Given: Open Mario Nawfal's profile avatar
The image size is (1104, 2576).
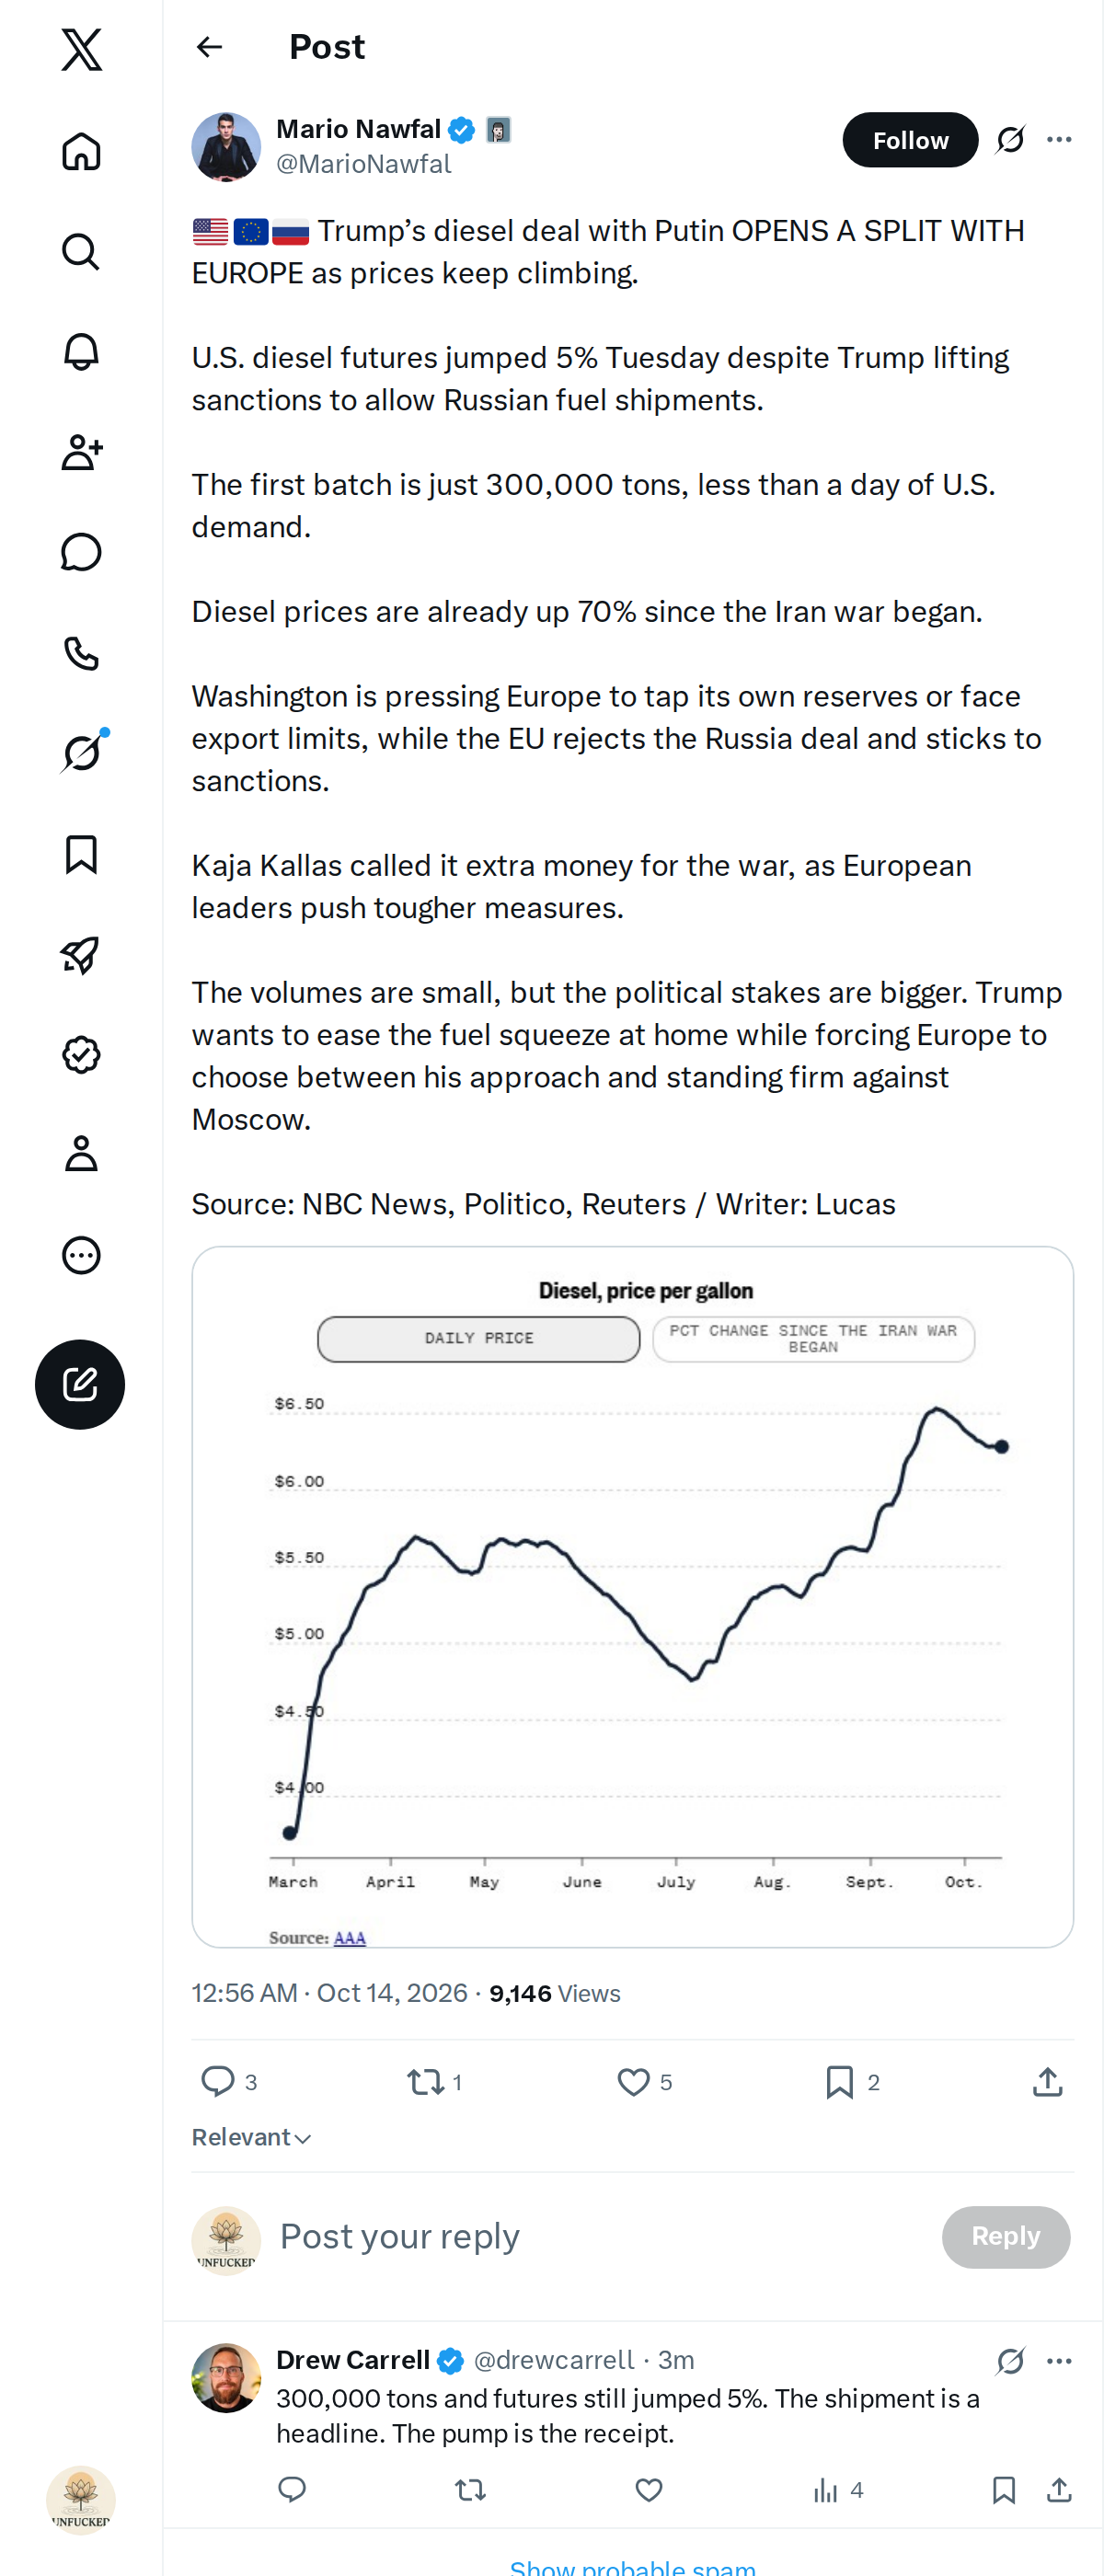Looking at the screenshot, I should pos(226,147).
